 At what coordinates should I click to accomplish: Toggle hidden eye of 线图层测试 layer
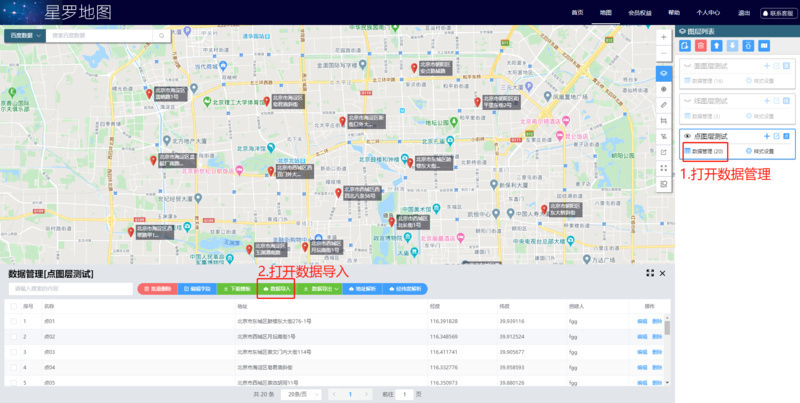point(687,101)
